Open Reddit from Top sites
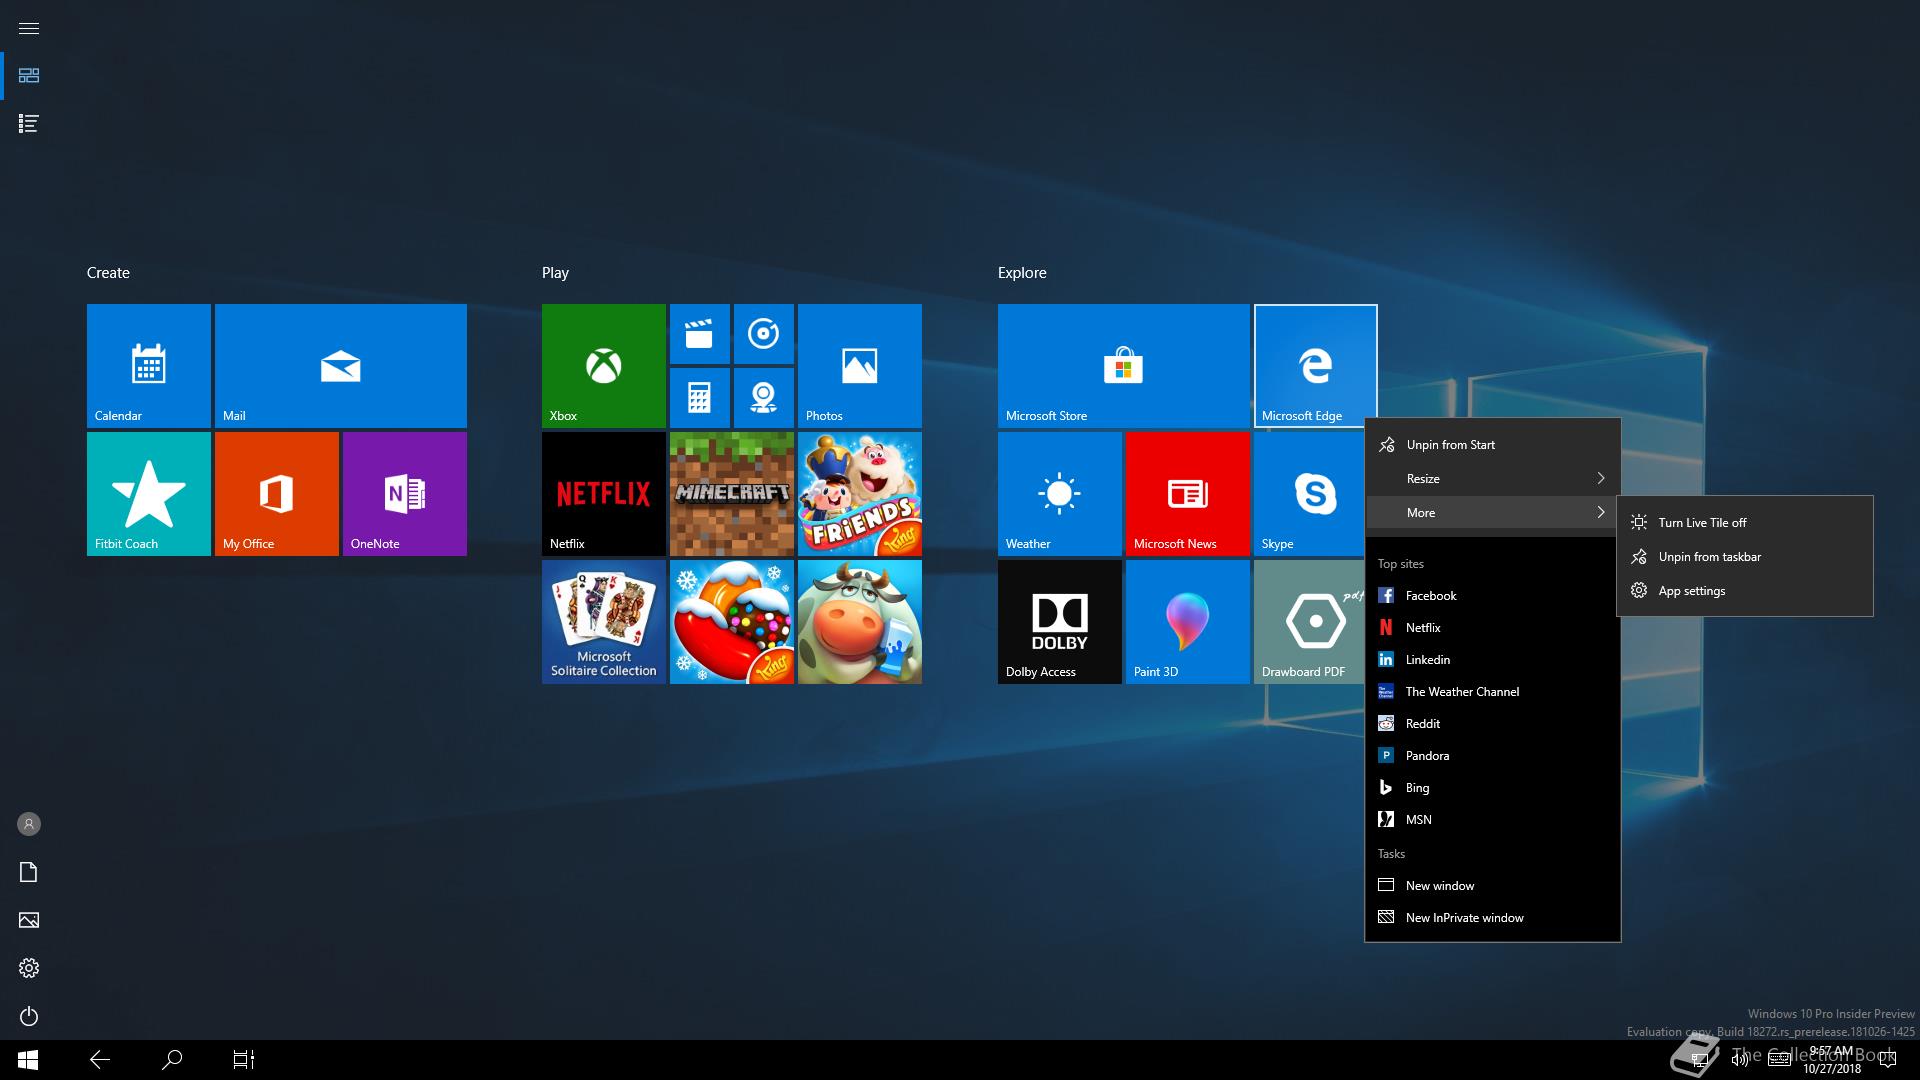This screenshot has width=1920, height=1080. click(x=1492, y=724)
